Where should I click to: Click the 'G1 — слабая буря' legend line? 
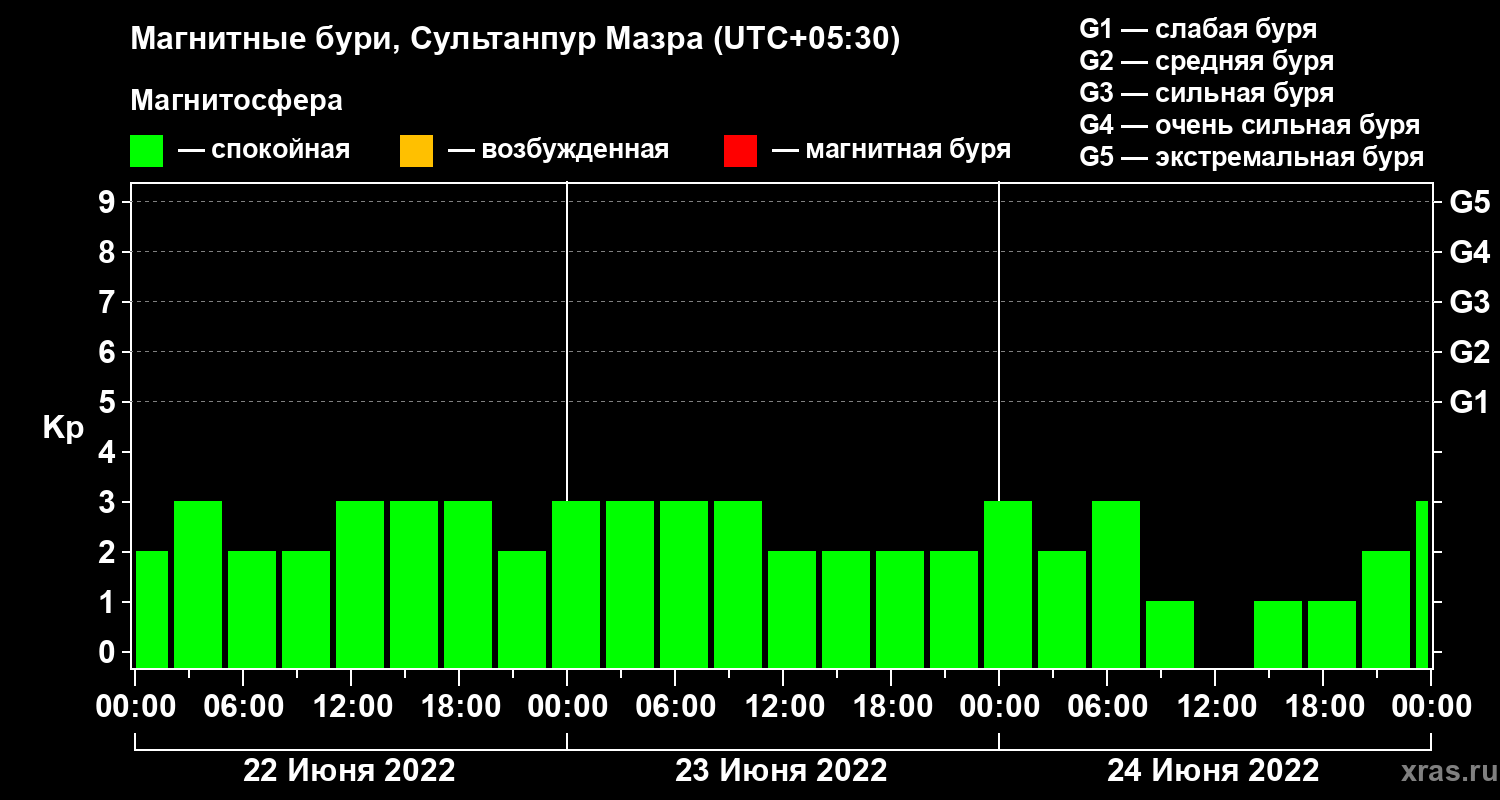pos(1198,28)
